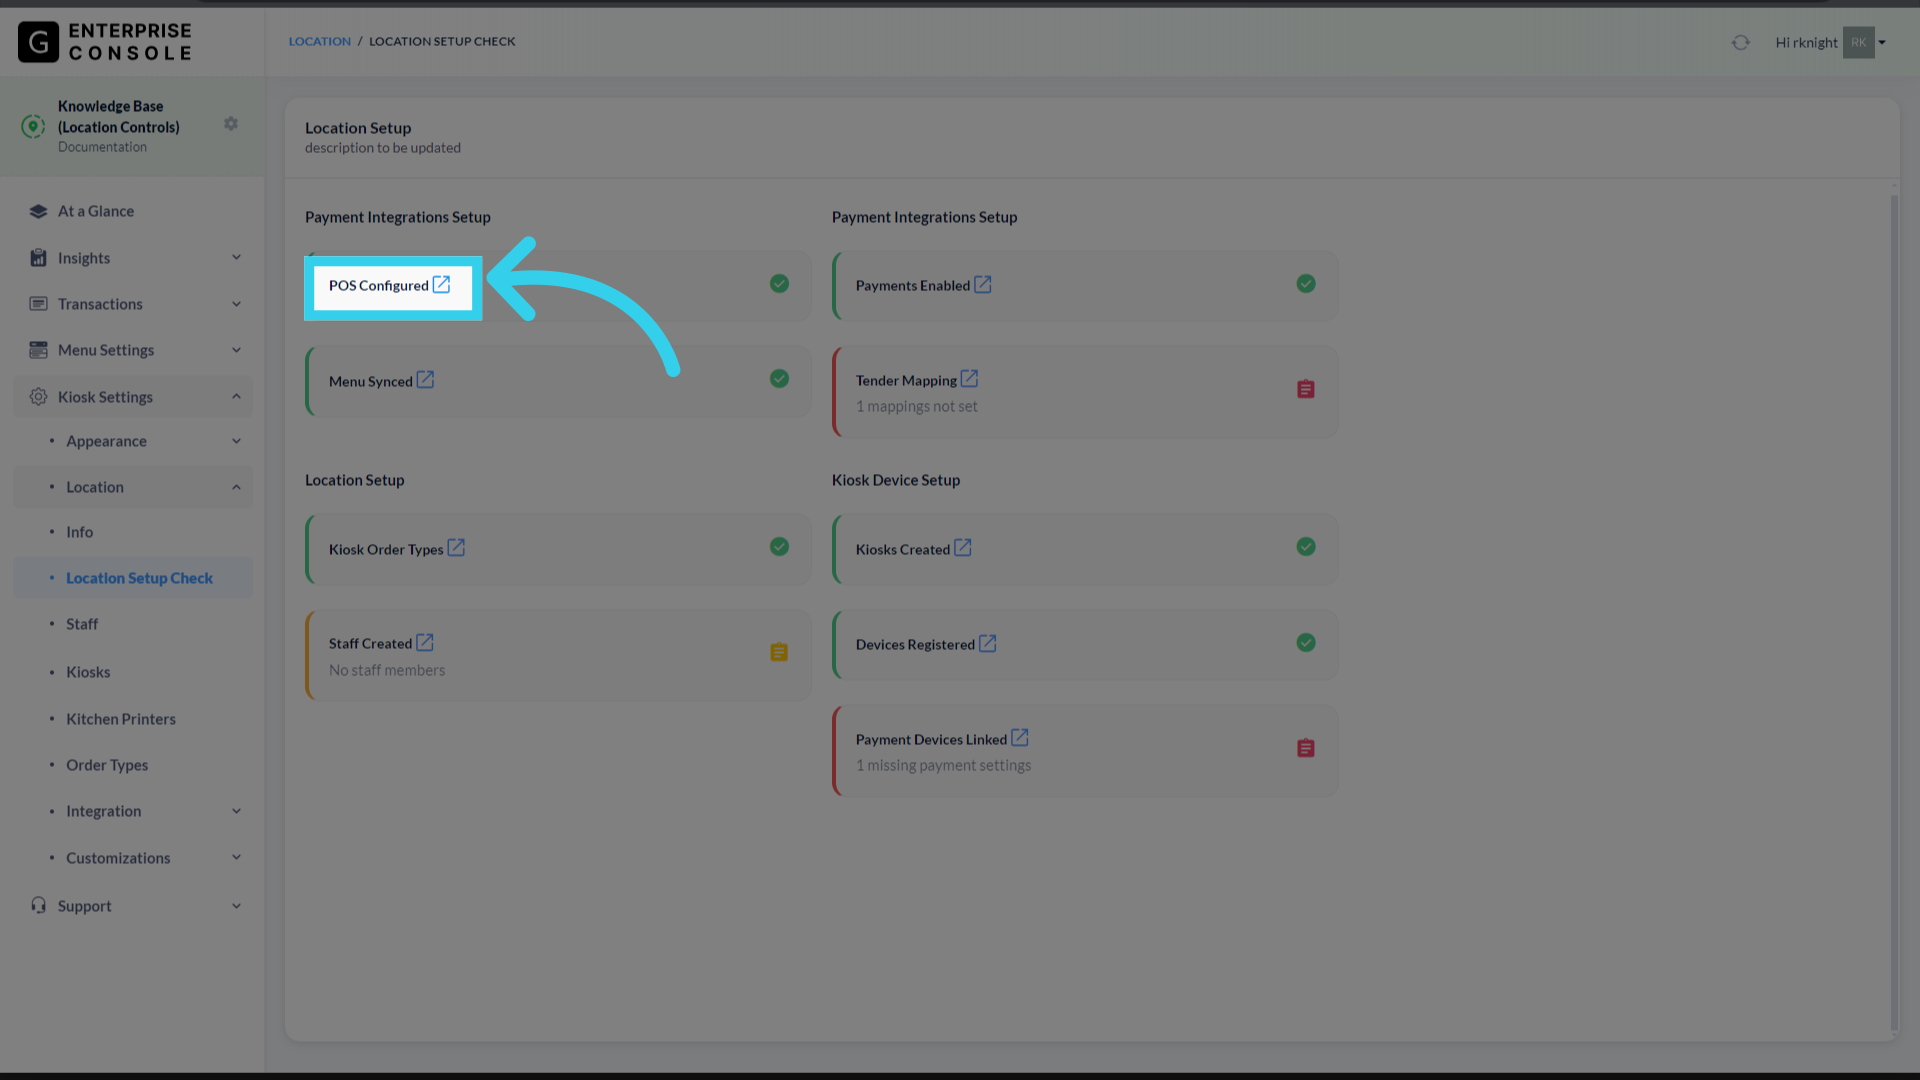Expand the Integration submenu chevron
The height and width of the screenshot is (1080, 1920).
point(237,811)
